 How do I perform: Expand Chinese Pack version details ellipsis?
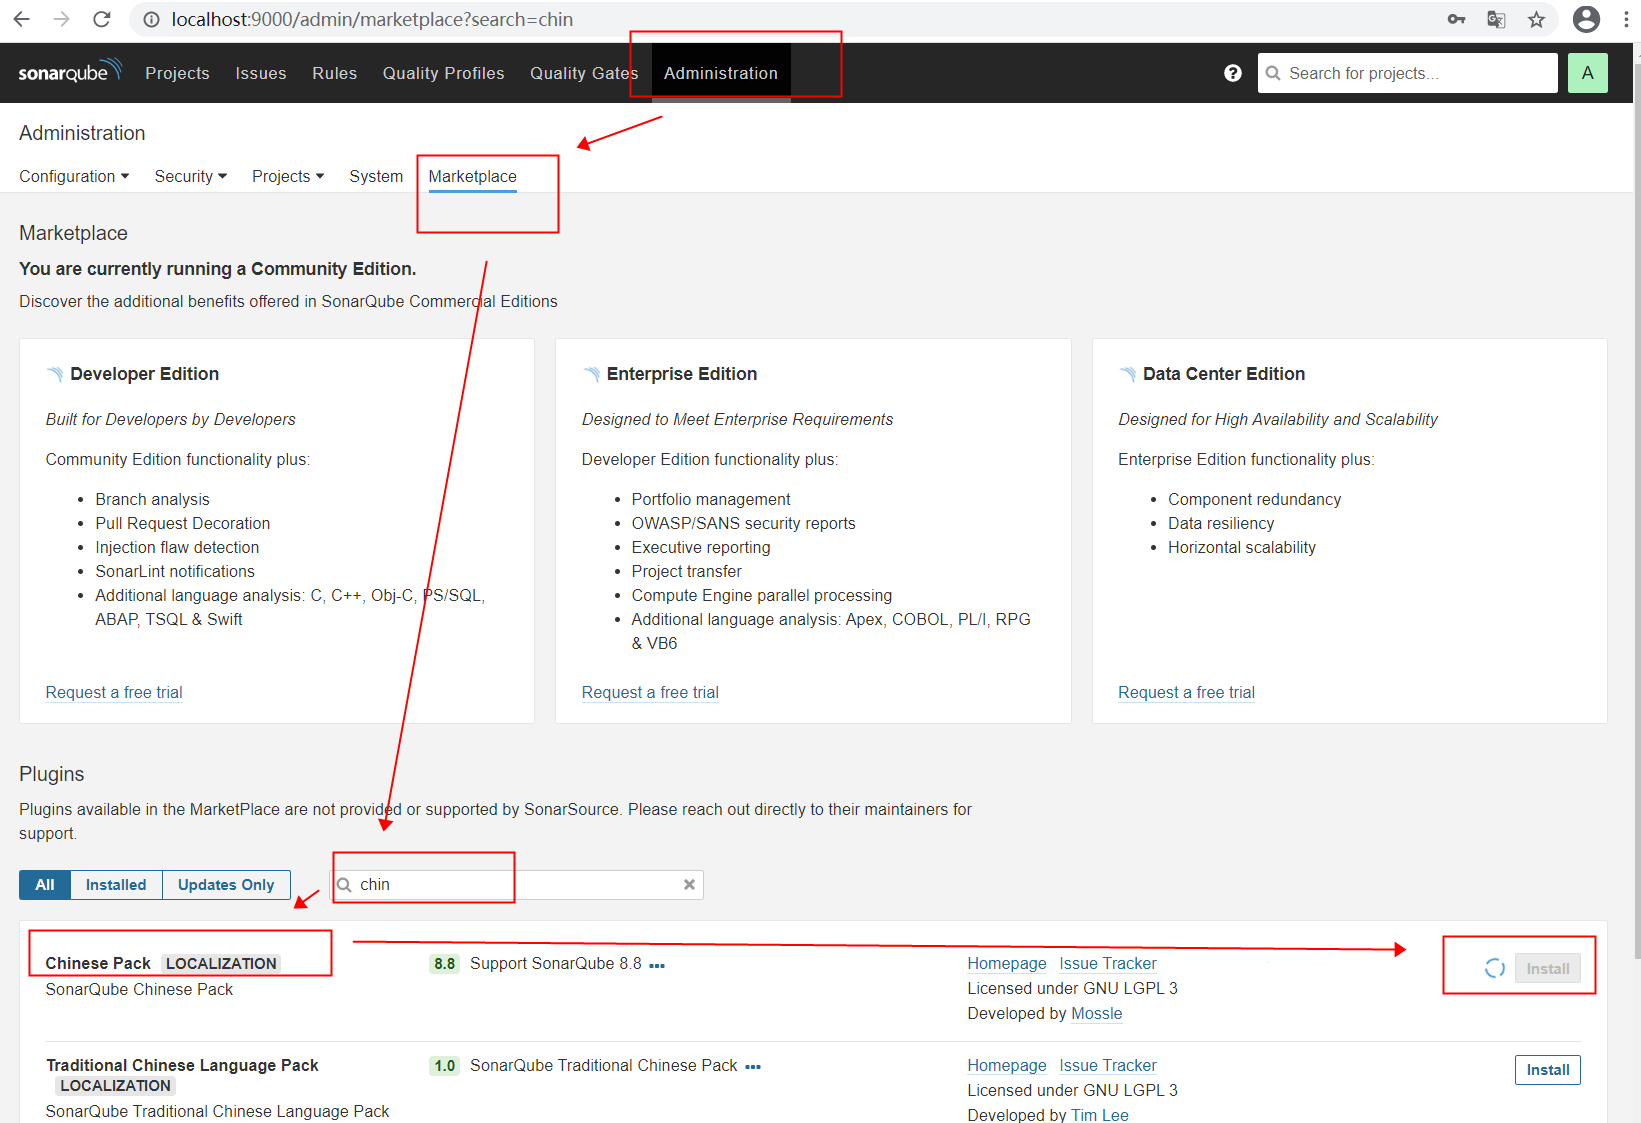[x=657, y=965]
